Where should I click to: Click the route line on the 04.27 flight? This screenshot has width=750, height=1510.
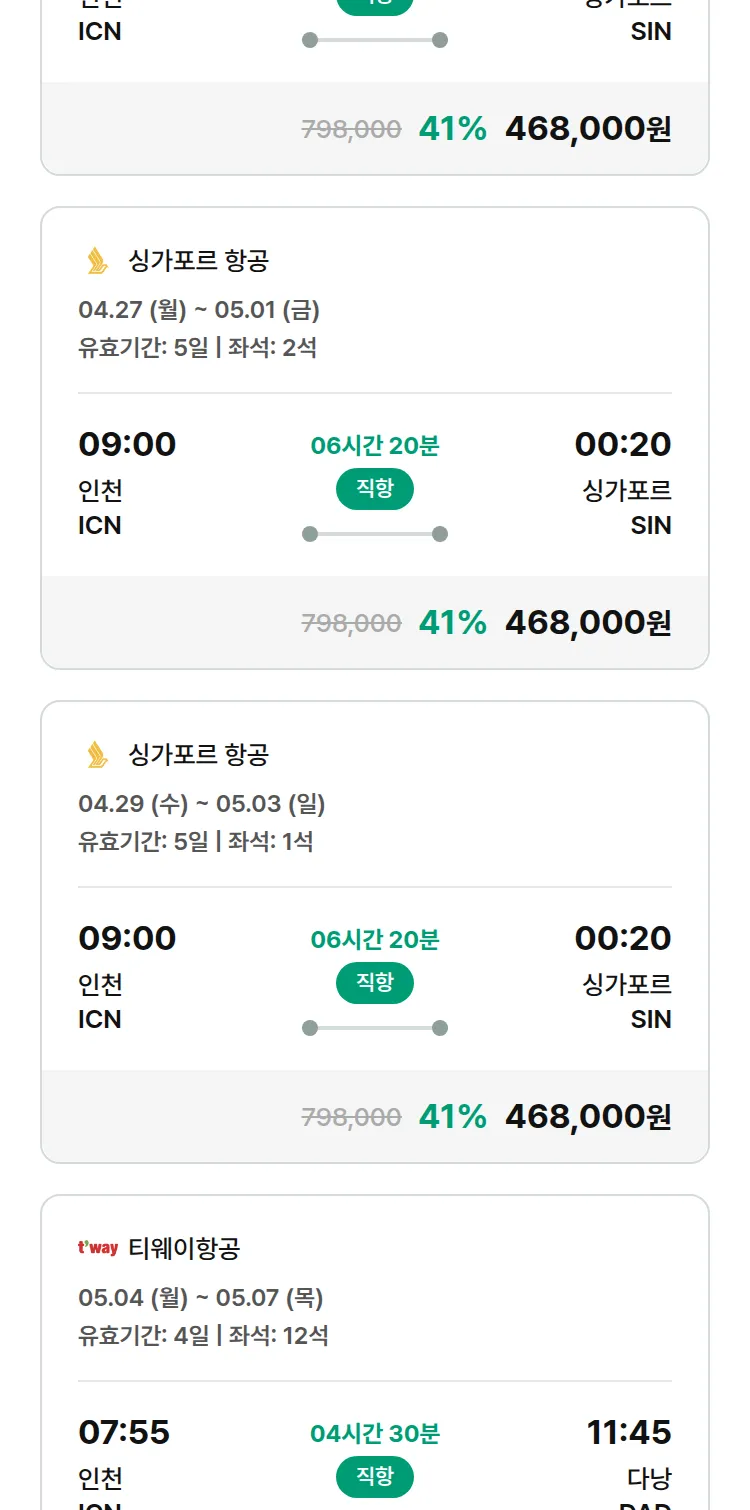(x=374, y=534)
